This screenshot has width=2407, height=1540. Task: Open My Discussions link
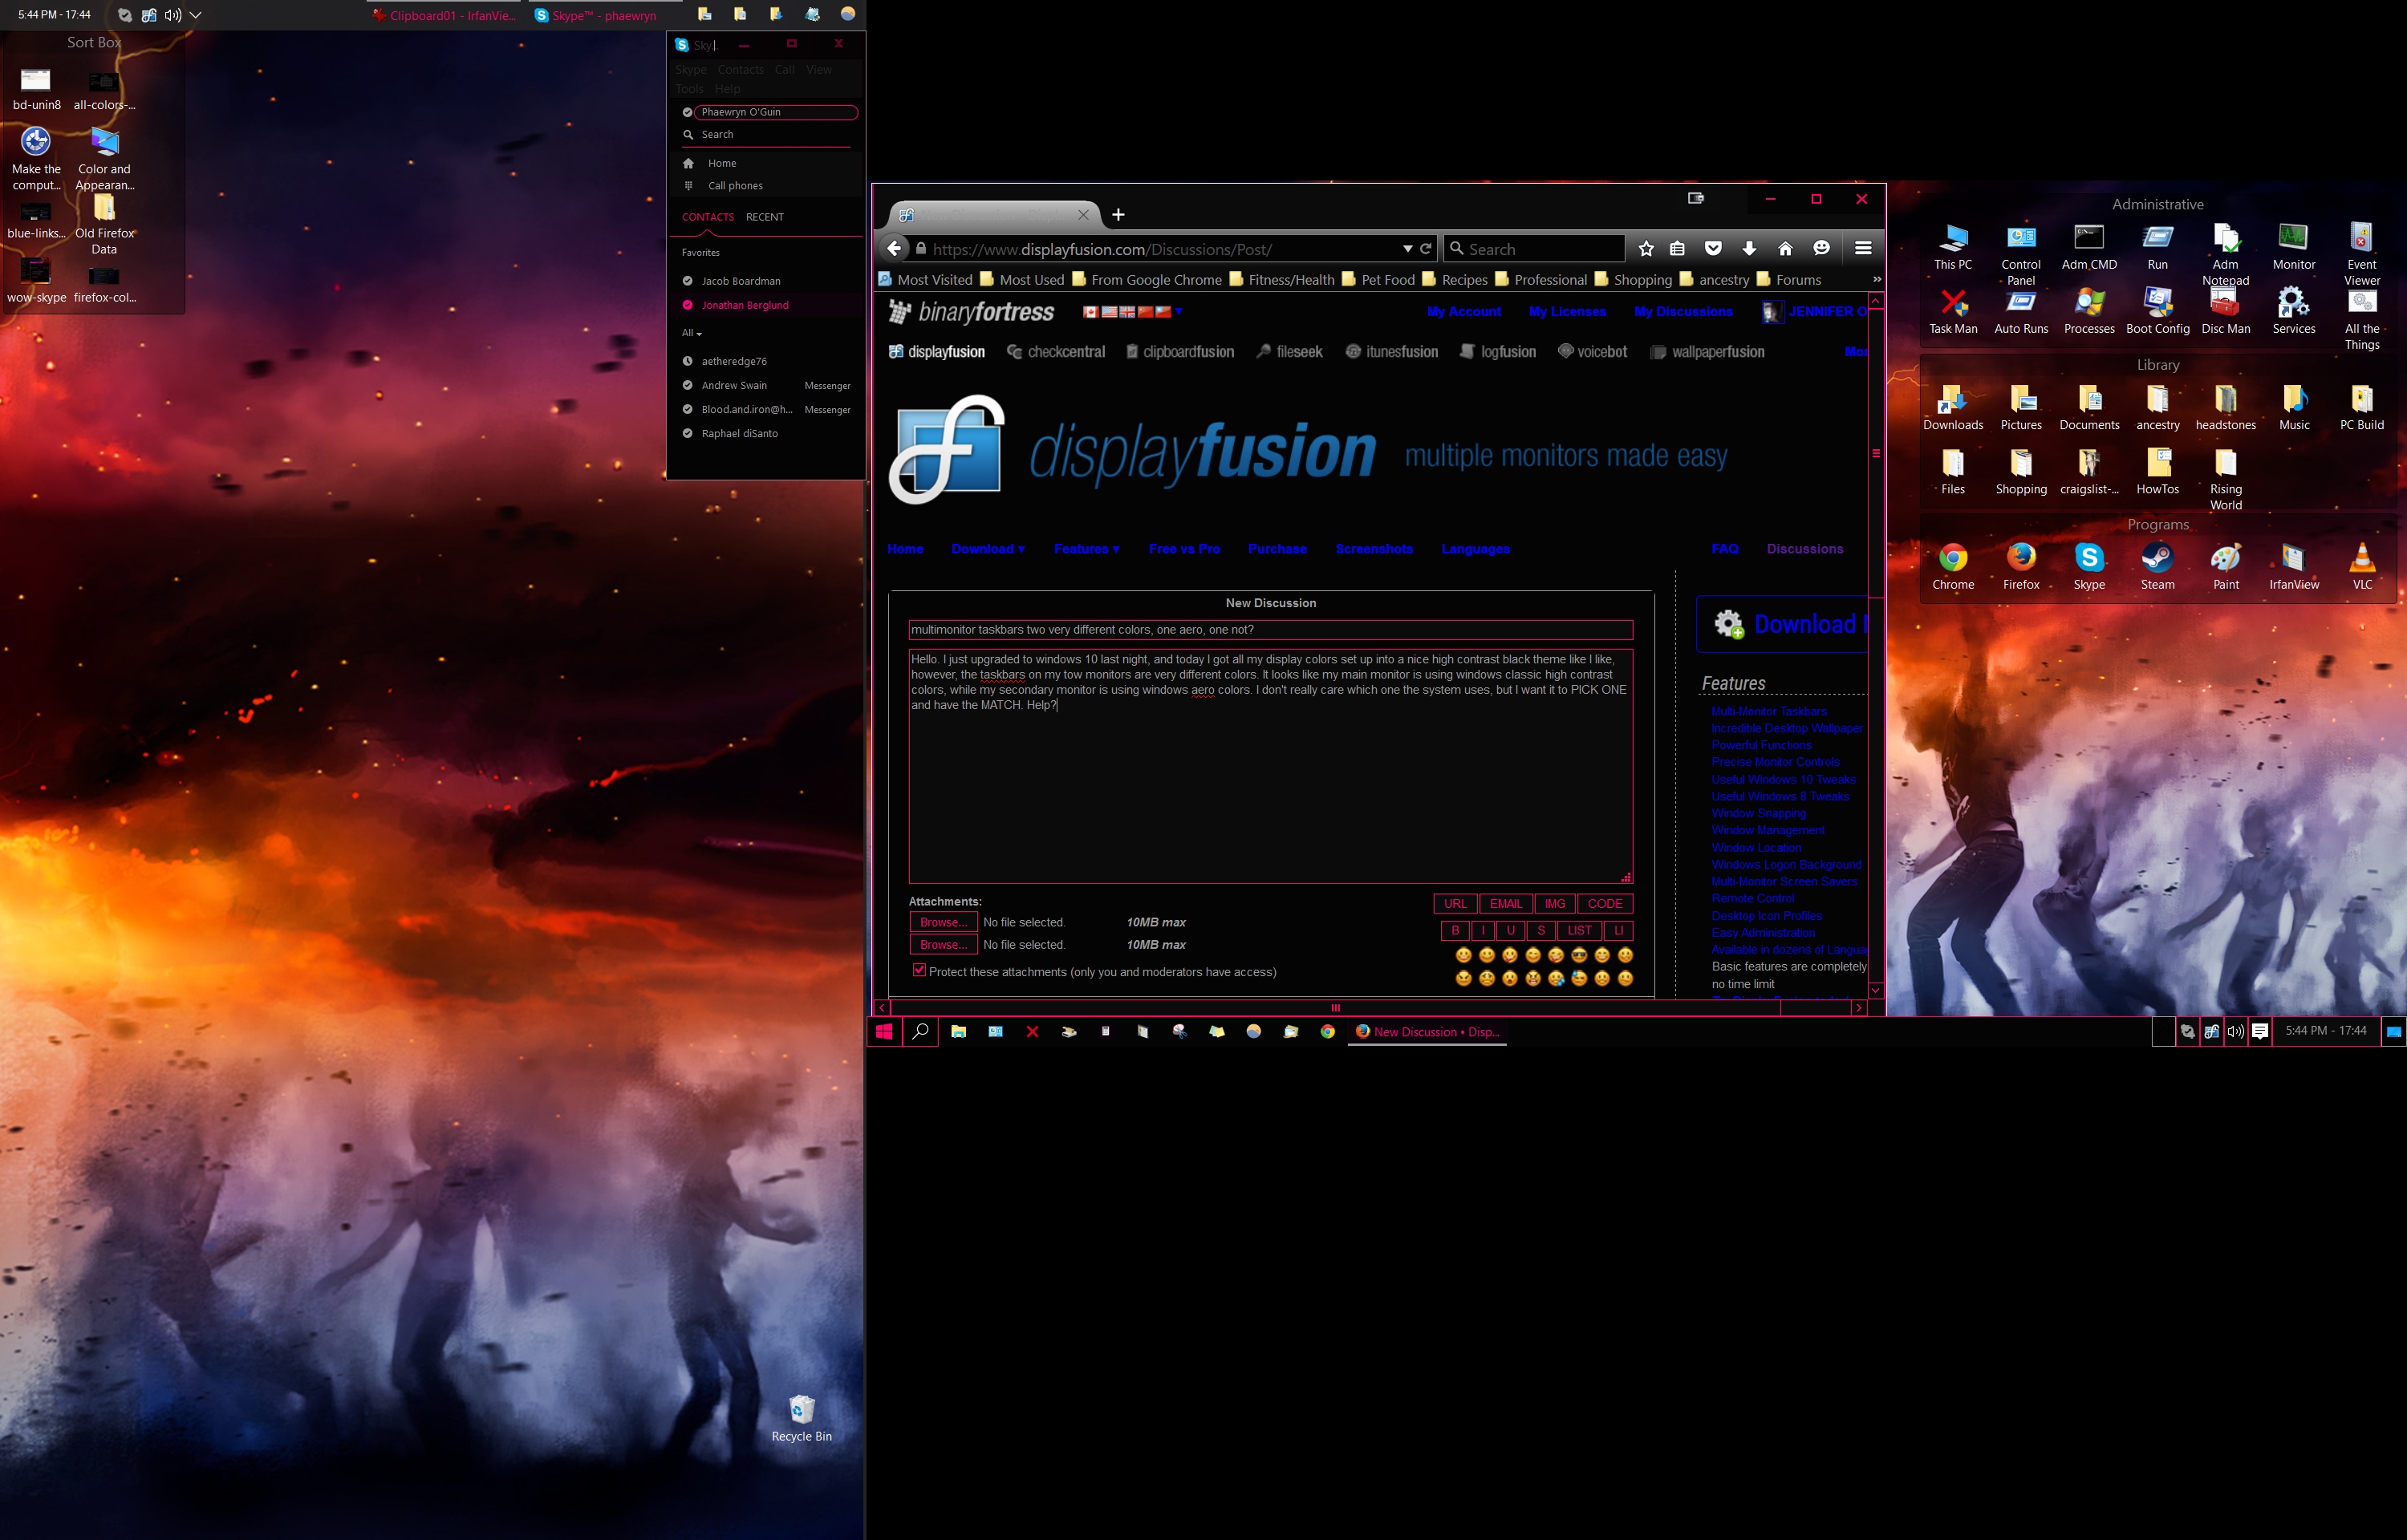click(x=1683, y=312)
